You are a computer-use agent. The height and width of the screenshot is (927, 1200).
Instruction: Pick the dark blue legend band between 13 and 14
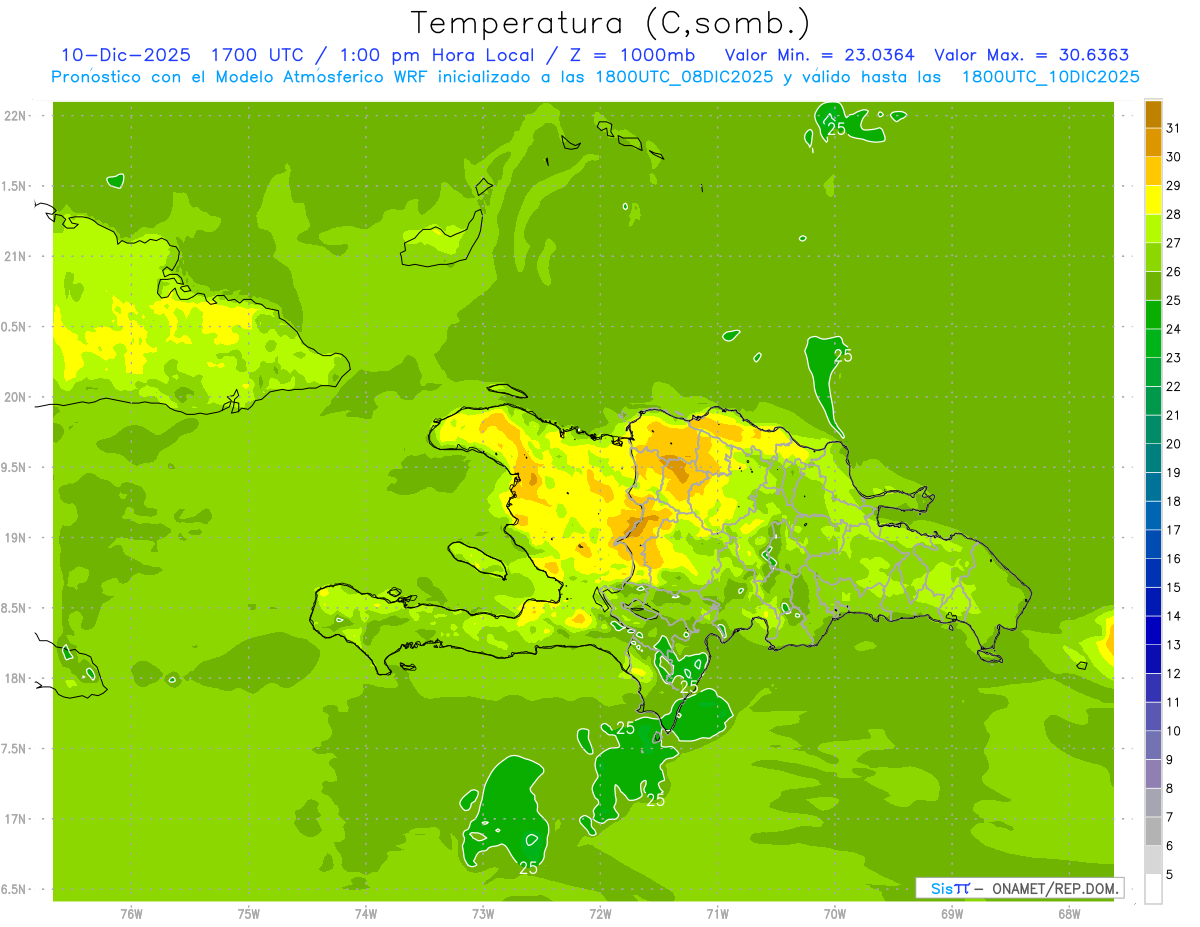[1153, 631]
